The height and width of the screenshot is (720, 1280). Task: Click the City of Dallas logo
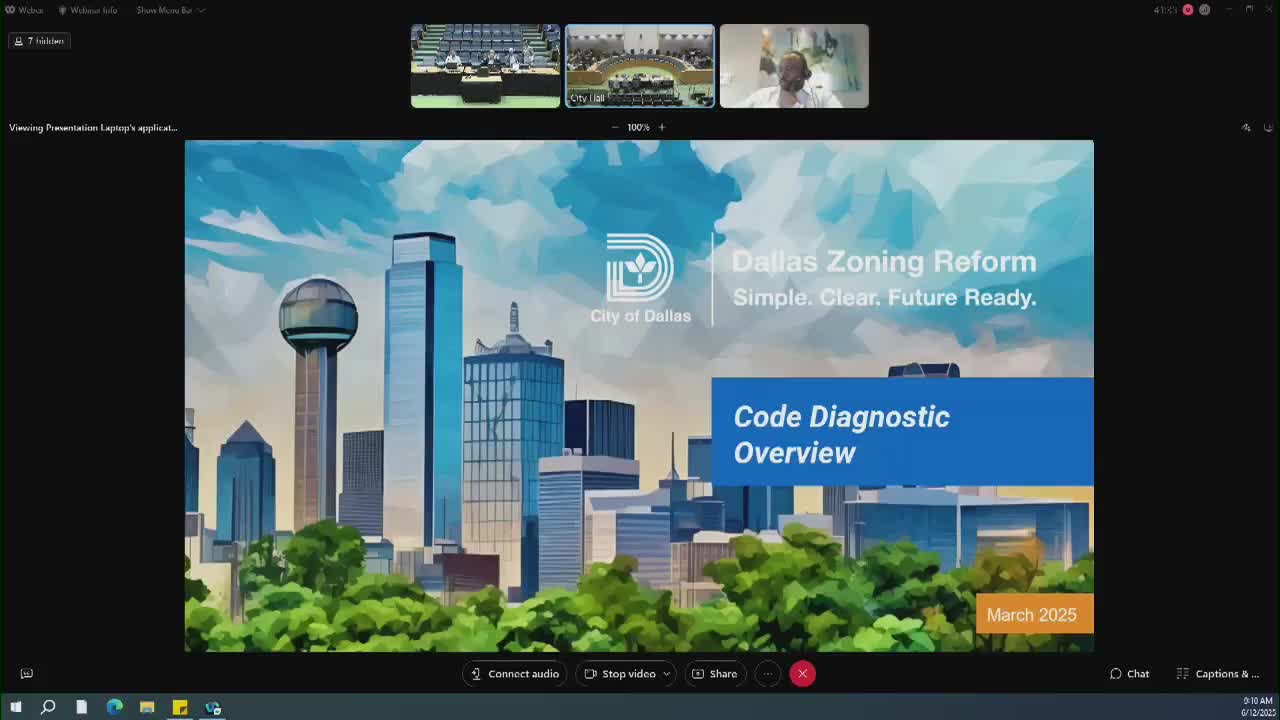pyautogui.click(x=640, y=279)
